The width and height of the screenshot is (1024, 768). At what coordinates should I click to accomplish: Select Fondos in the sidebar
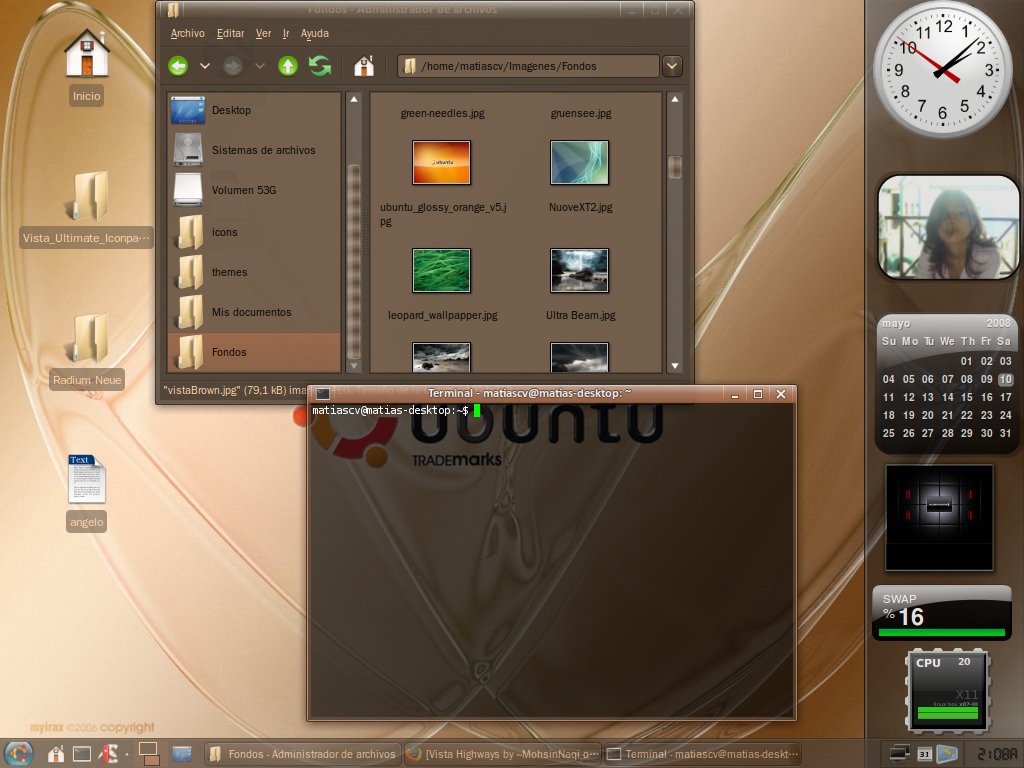[x=255, y=352]
